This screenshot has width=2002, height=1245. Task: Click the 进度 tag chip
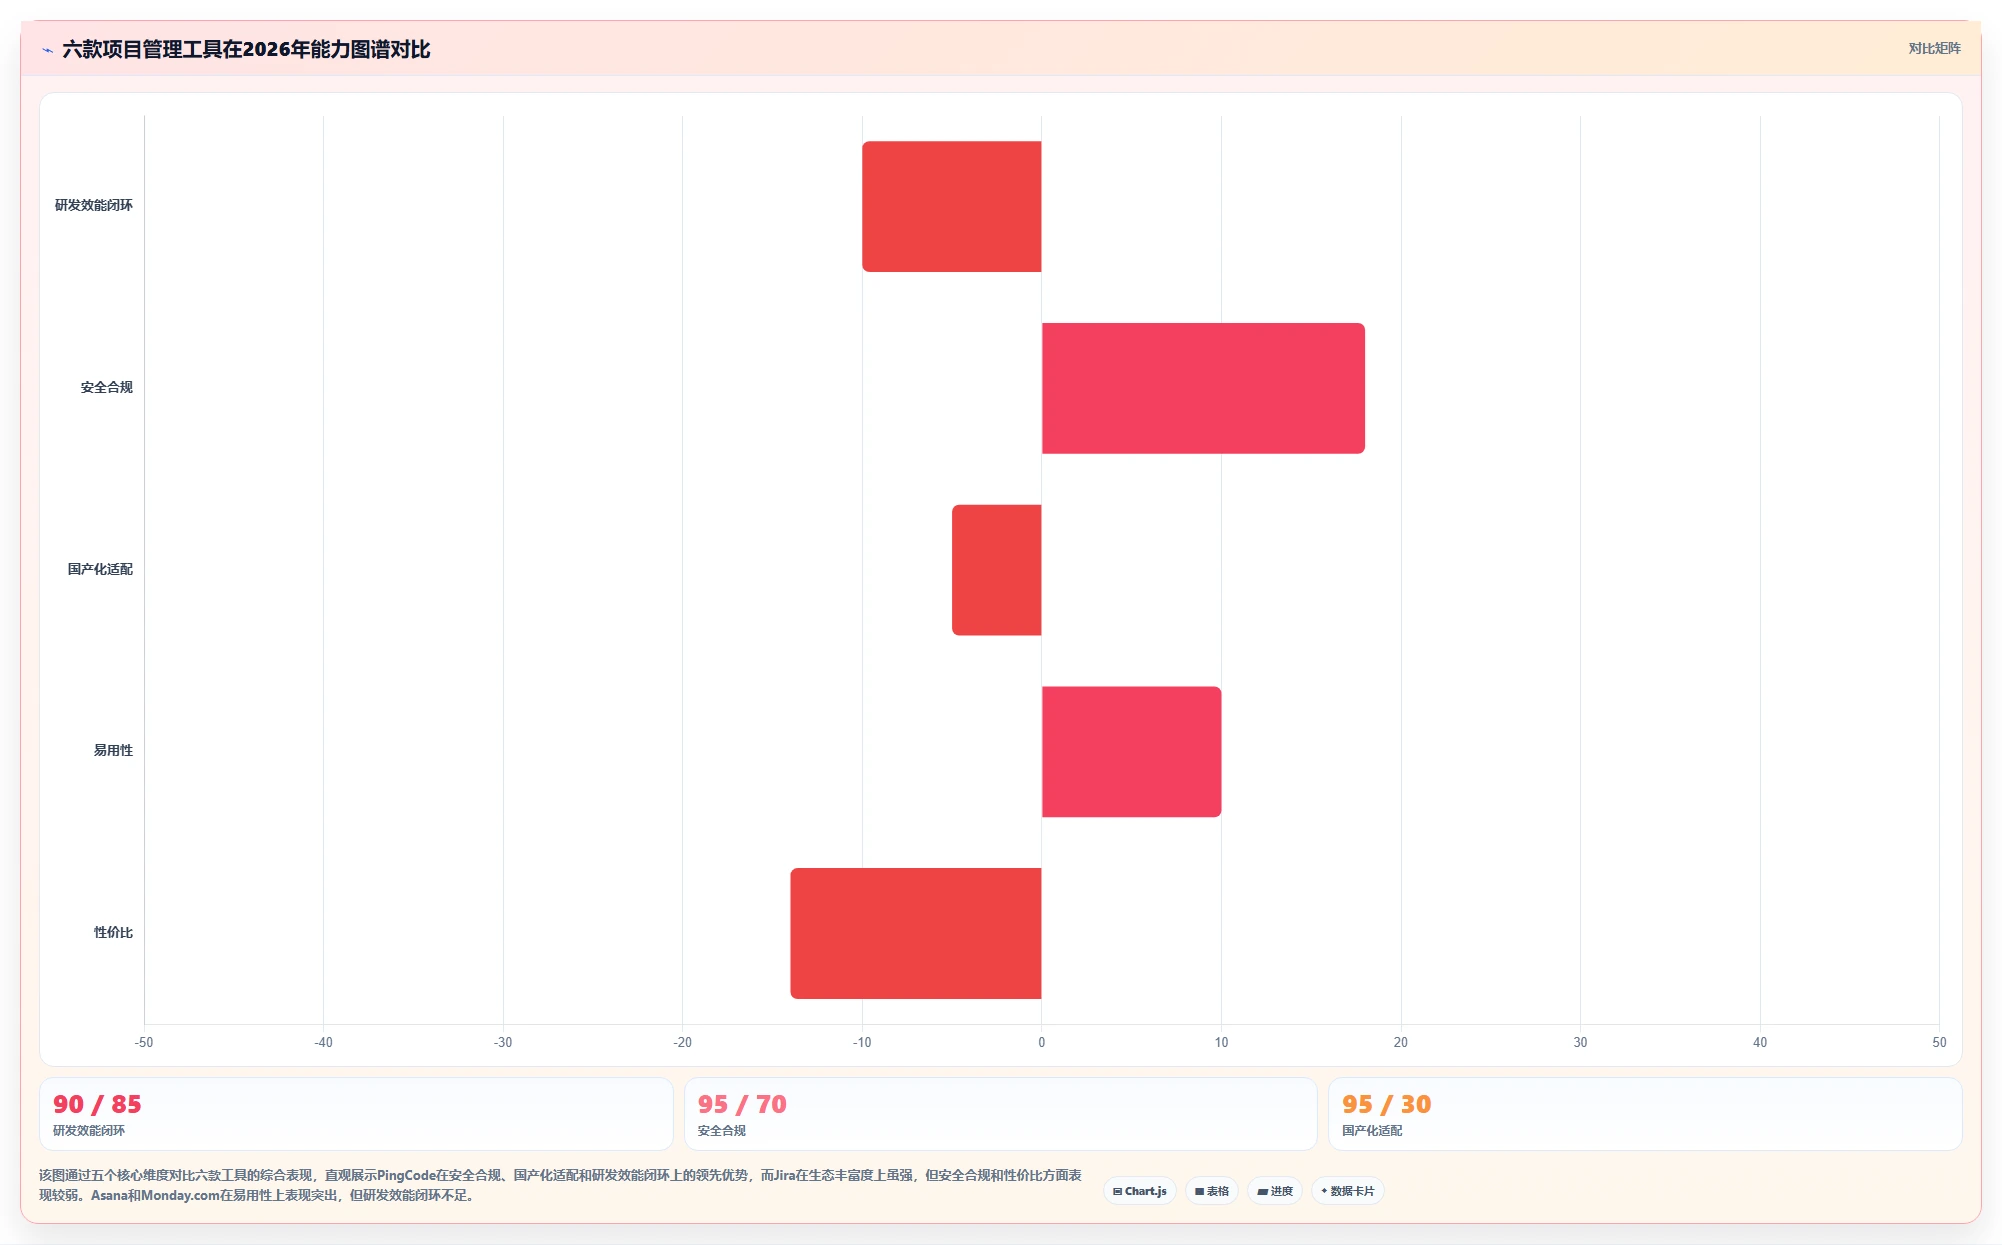tap(1275, 1191)
